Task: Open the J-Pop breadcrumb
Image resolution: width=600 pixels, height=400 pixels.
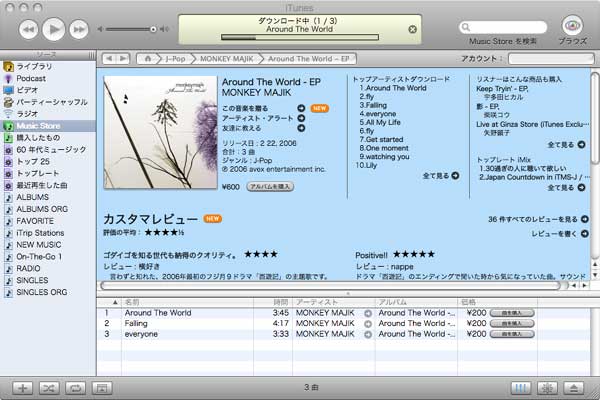Action: (x=176, y=59)
